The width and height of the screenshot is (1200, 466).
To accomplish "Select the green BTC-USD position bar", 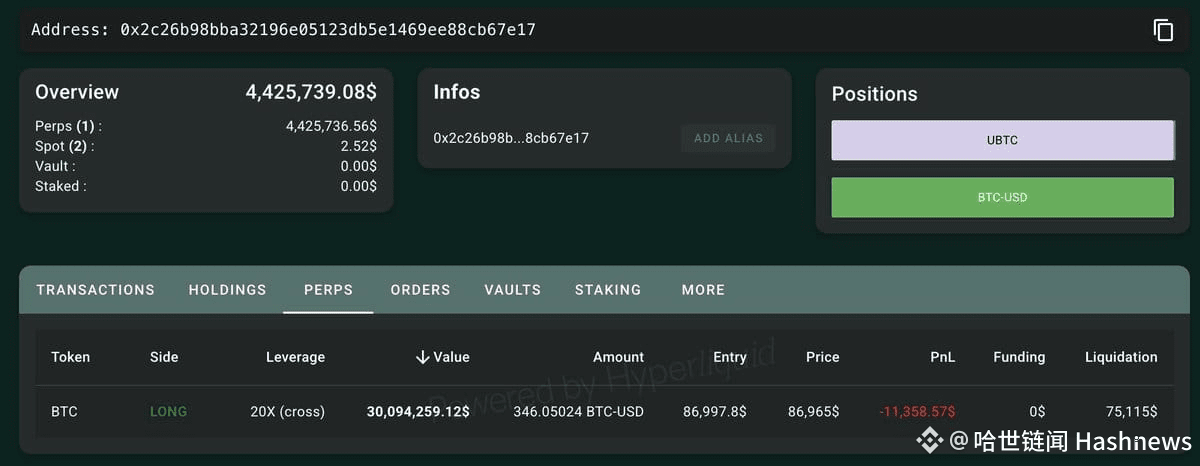I will pyautogui.click(x=1003, y=197).
